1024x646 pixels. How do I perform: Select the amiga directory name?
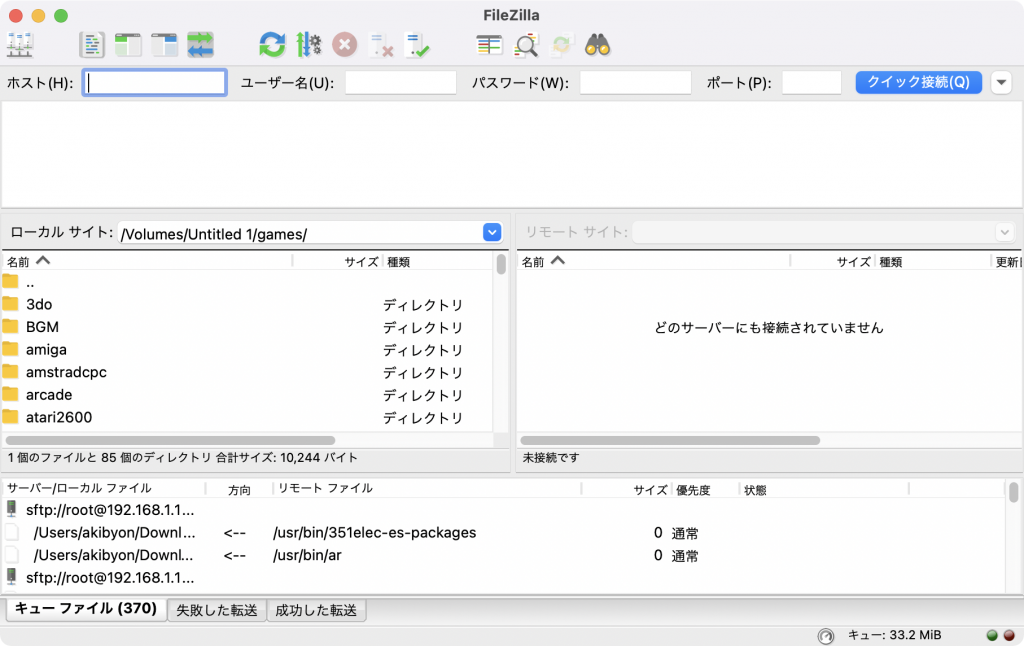pyautogui.click(x=46, y=349)
